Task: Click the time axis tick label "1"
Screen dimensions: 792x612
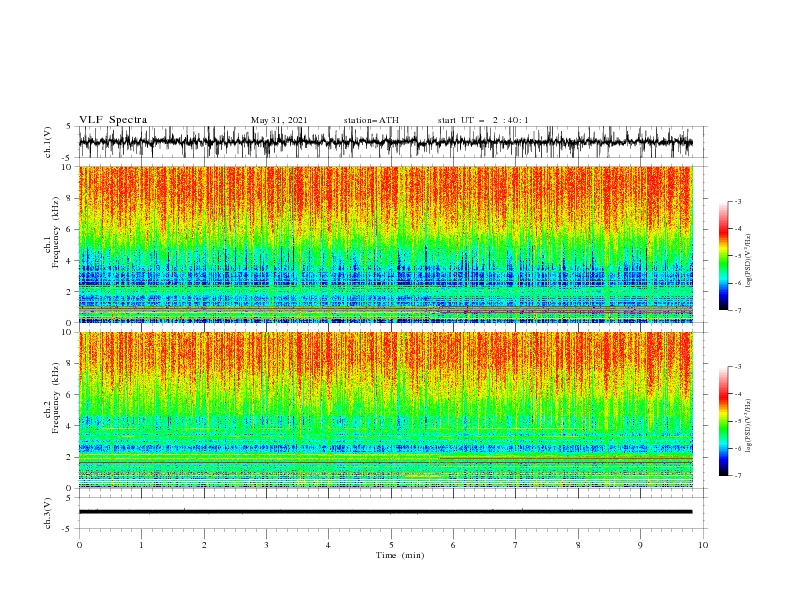Action: [141, 545]
